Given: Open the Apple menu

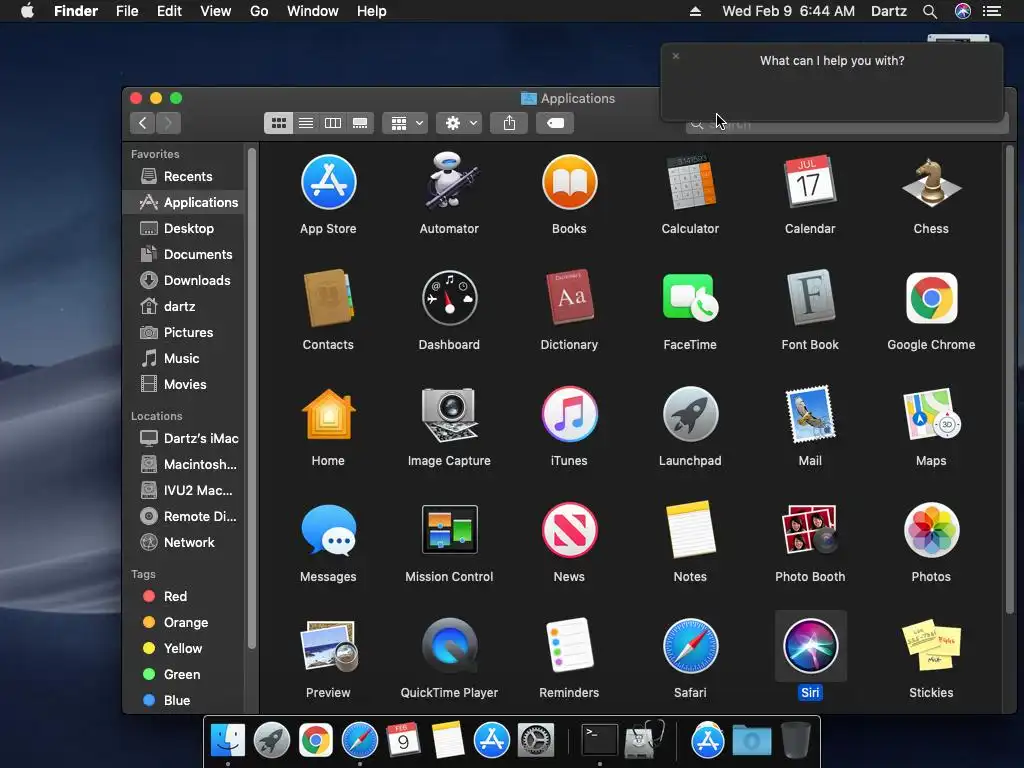Looking at the screenshot, I should [x=27, y=11].
